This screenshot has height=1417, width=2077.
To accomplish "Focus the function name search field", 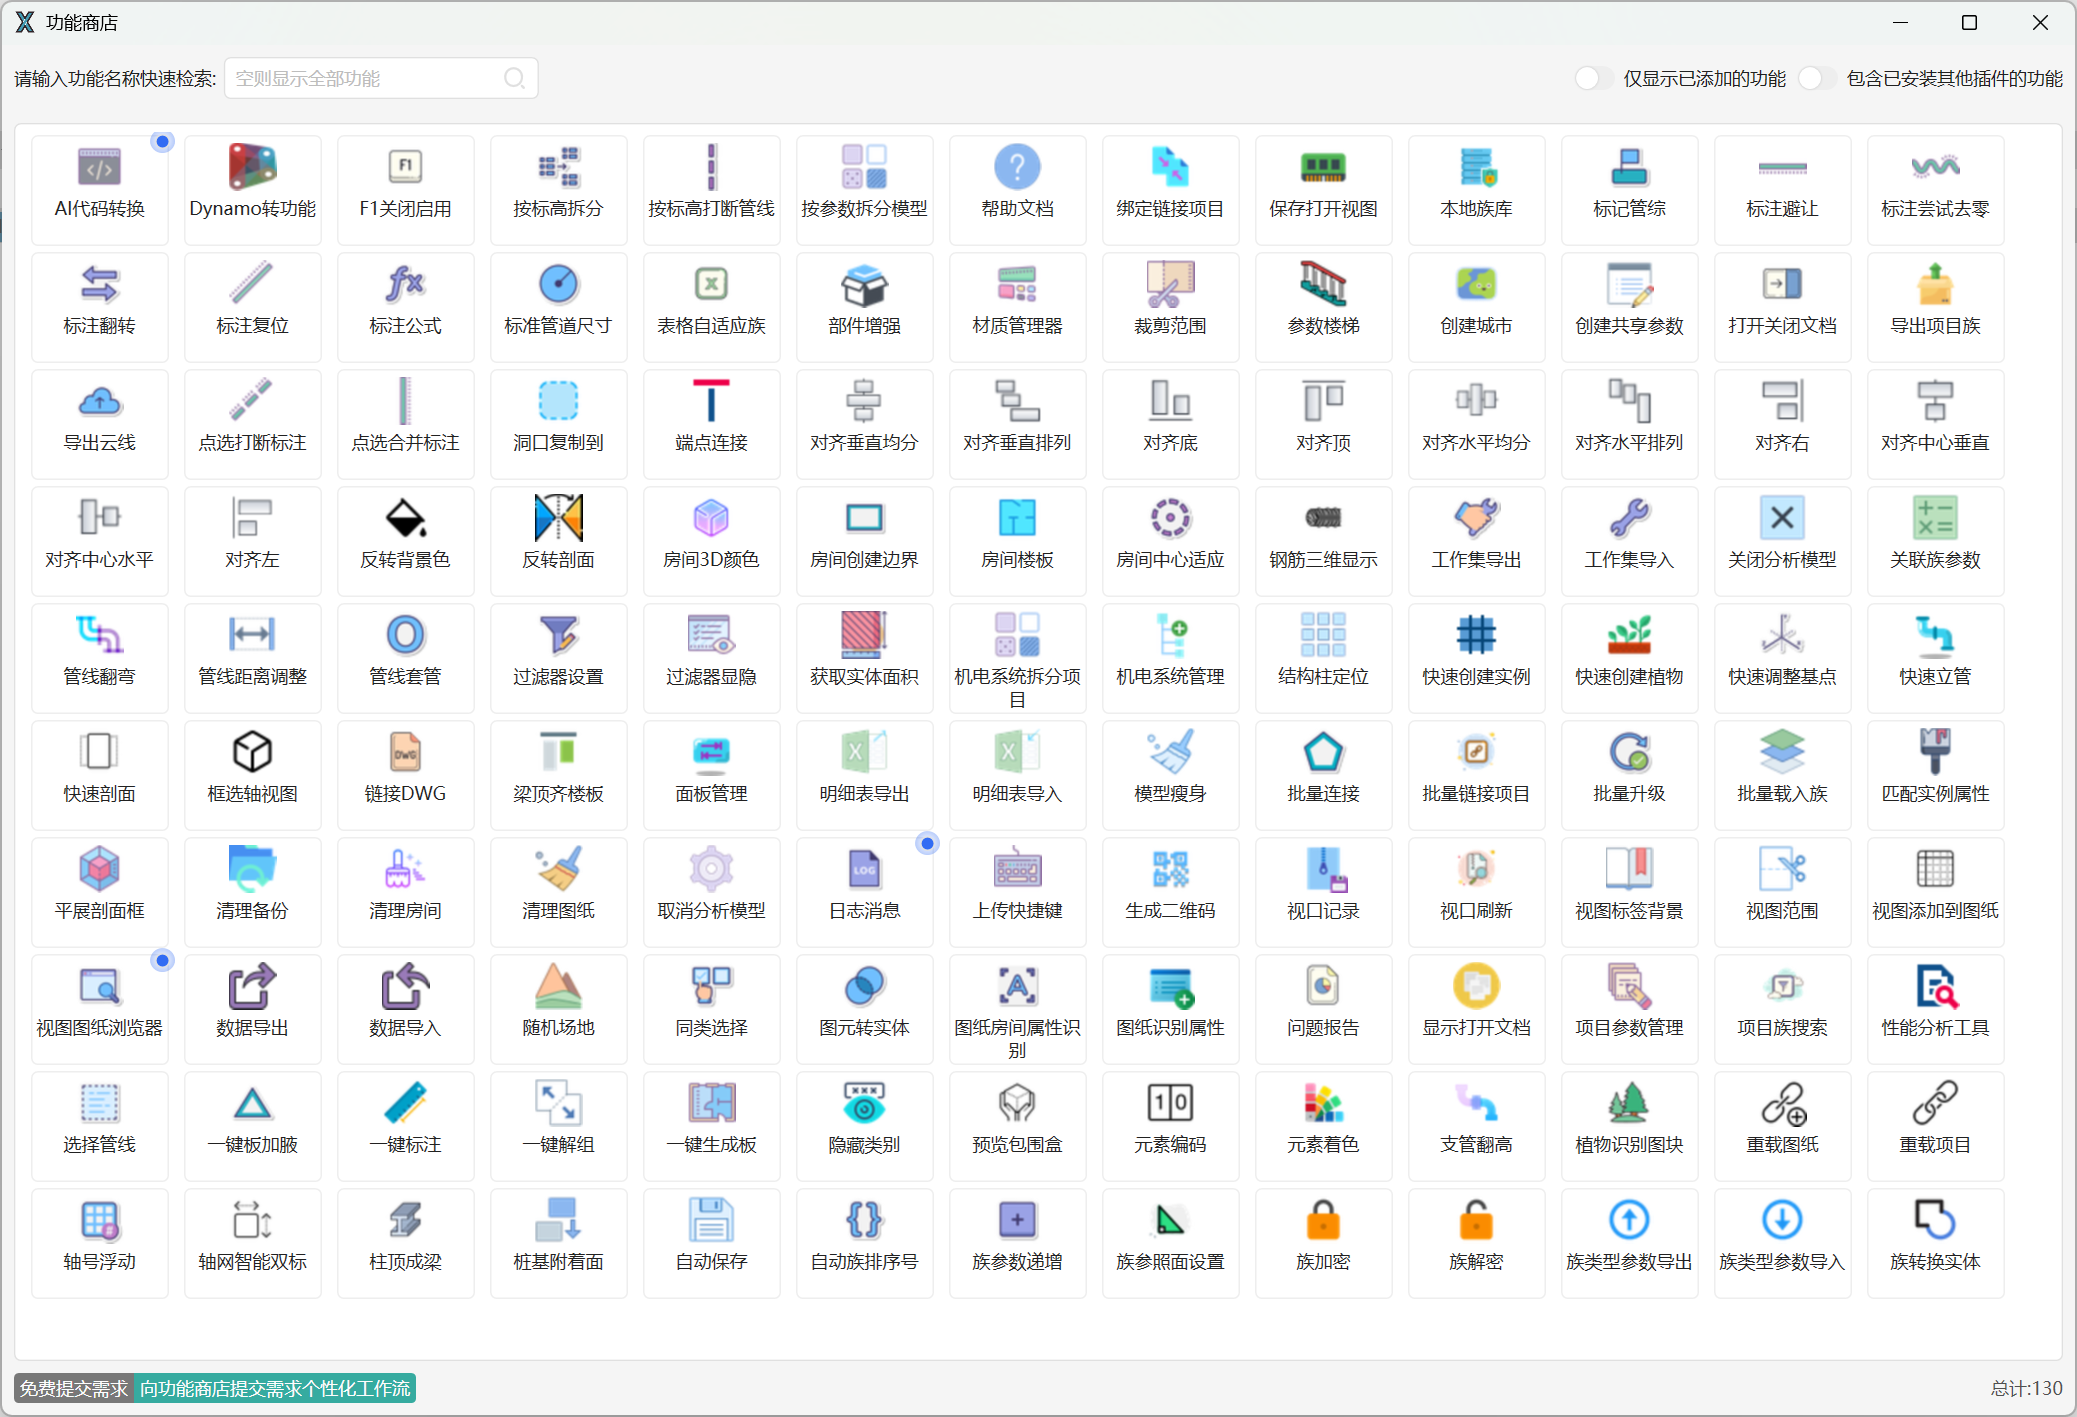I will click(366, 78).
